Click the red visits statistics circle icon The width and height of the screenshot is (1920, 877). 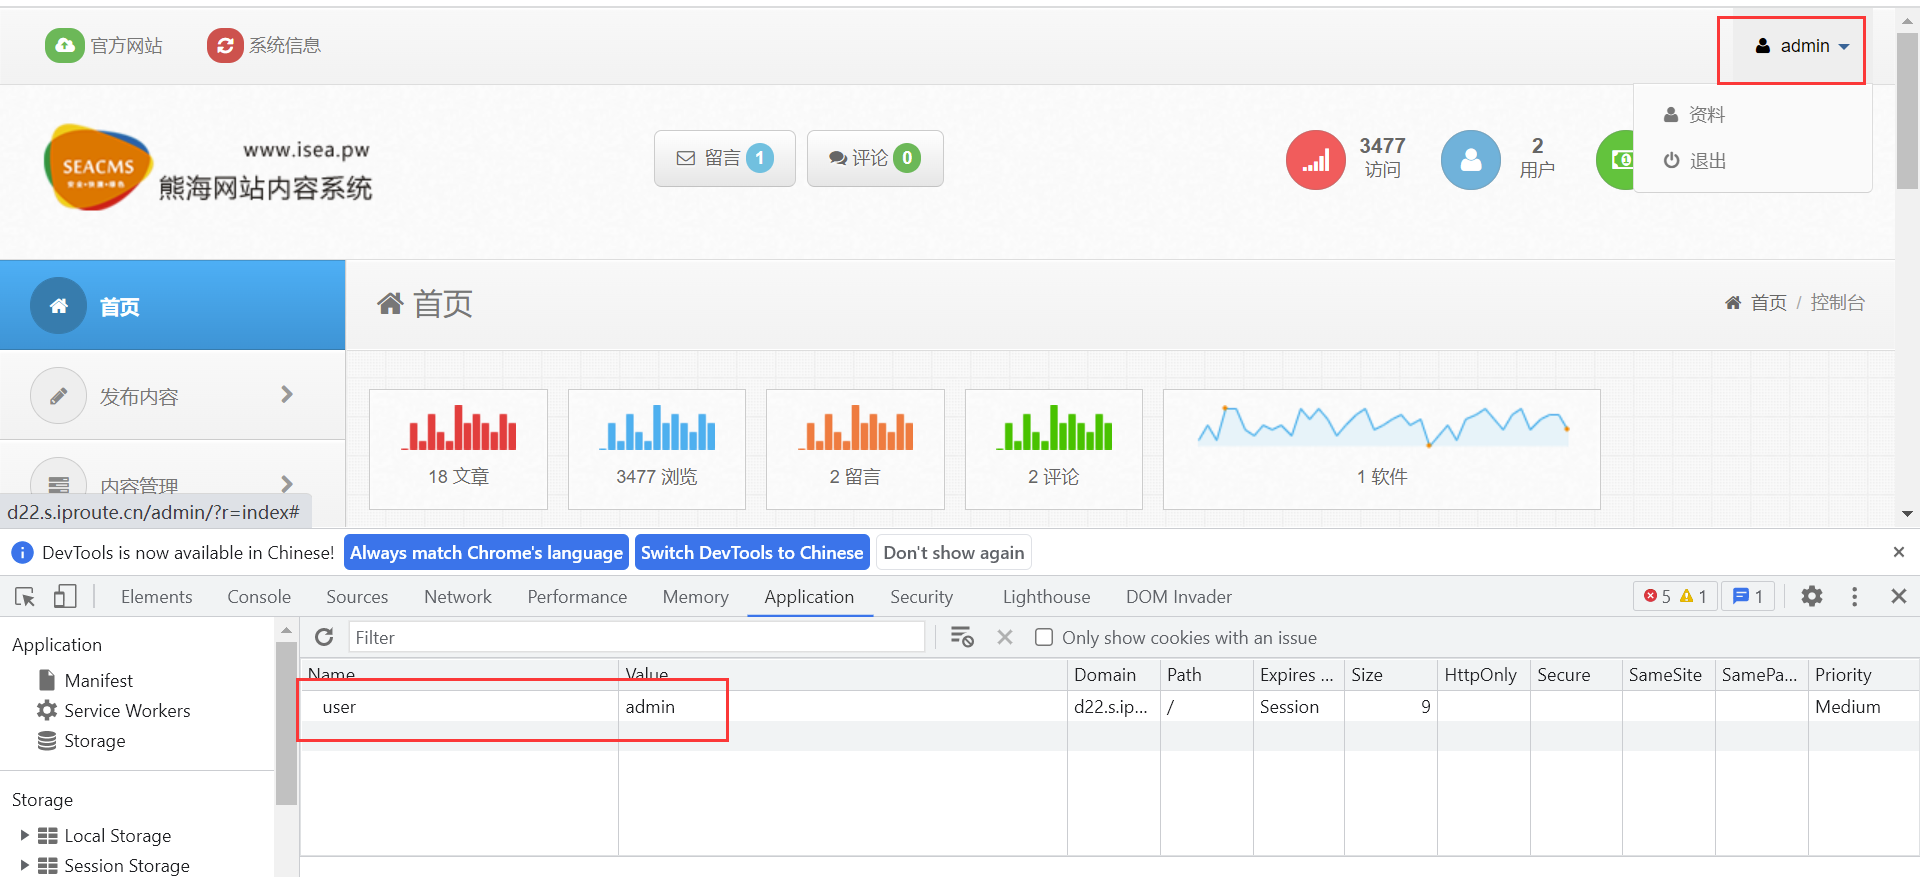1315,160
